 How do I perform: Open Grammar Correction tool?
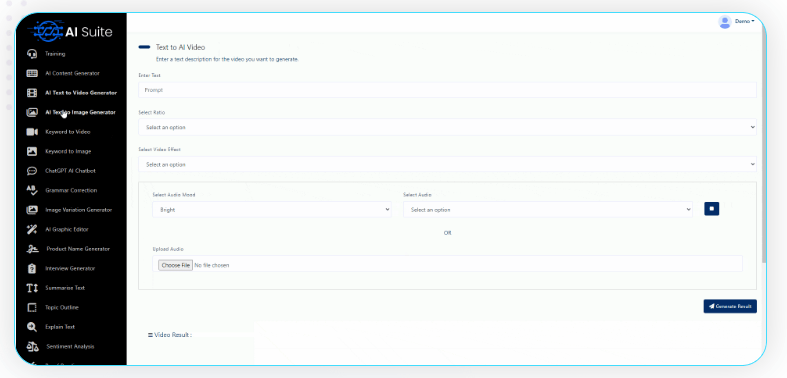pos(71,190)
